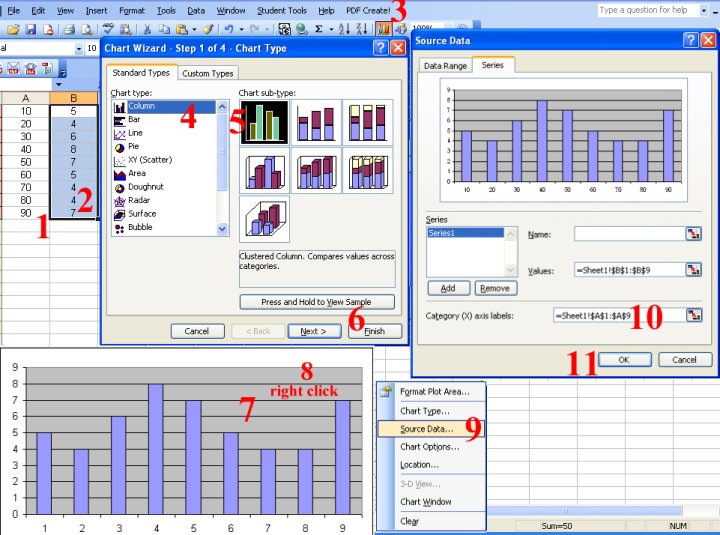
Task: Click Next in the Chart Wizard
Action: coord(314,331)
